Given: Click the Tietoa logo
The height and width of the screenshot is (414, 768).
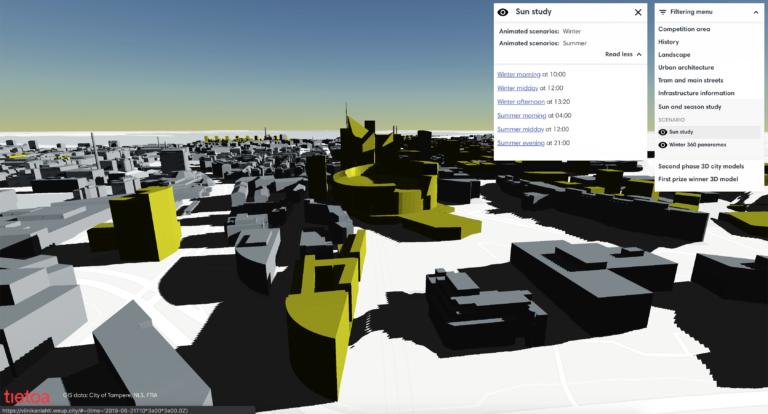Looking at the screenshot, I should [x=27, y=394].
